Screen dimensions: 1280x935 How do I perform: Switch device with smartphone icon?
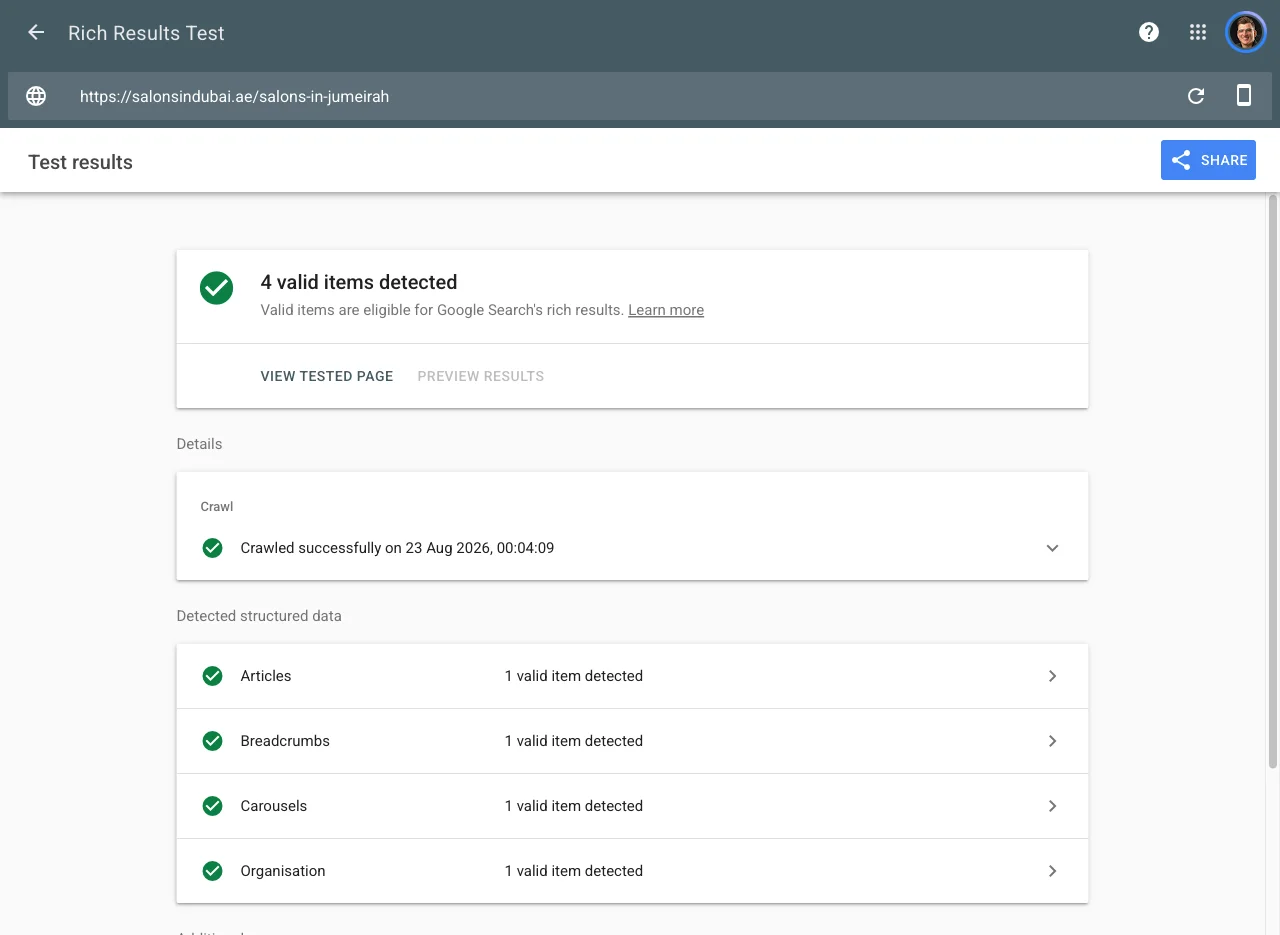(1244, 96)
